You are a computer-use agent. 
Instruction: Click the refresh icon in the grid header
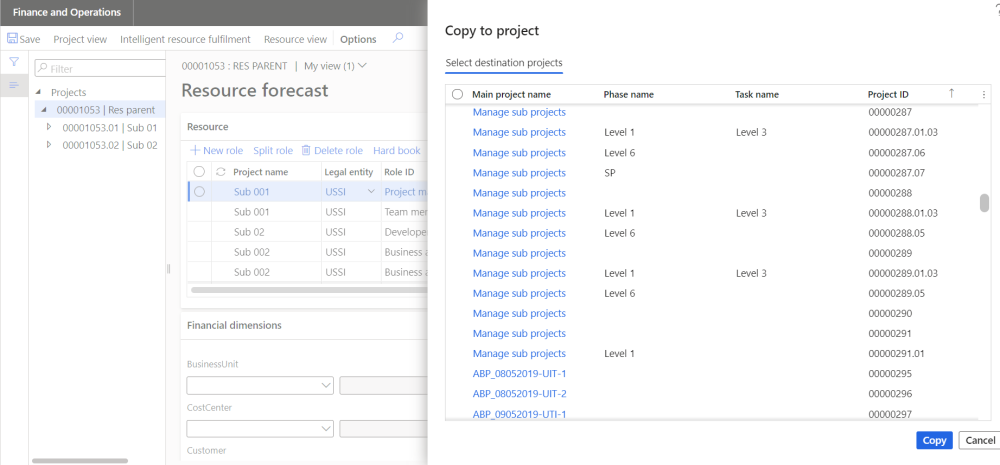220,172
